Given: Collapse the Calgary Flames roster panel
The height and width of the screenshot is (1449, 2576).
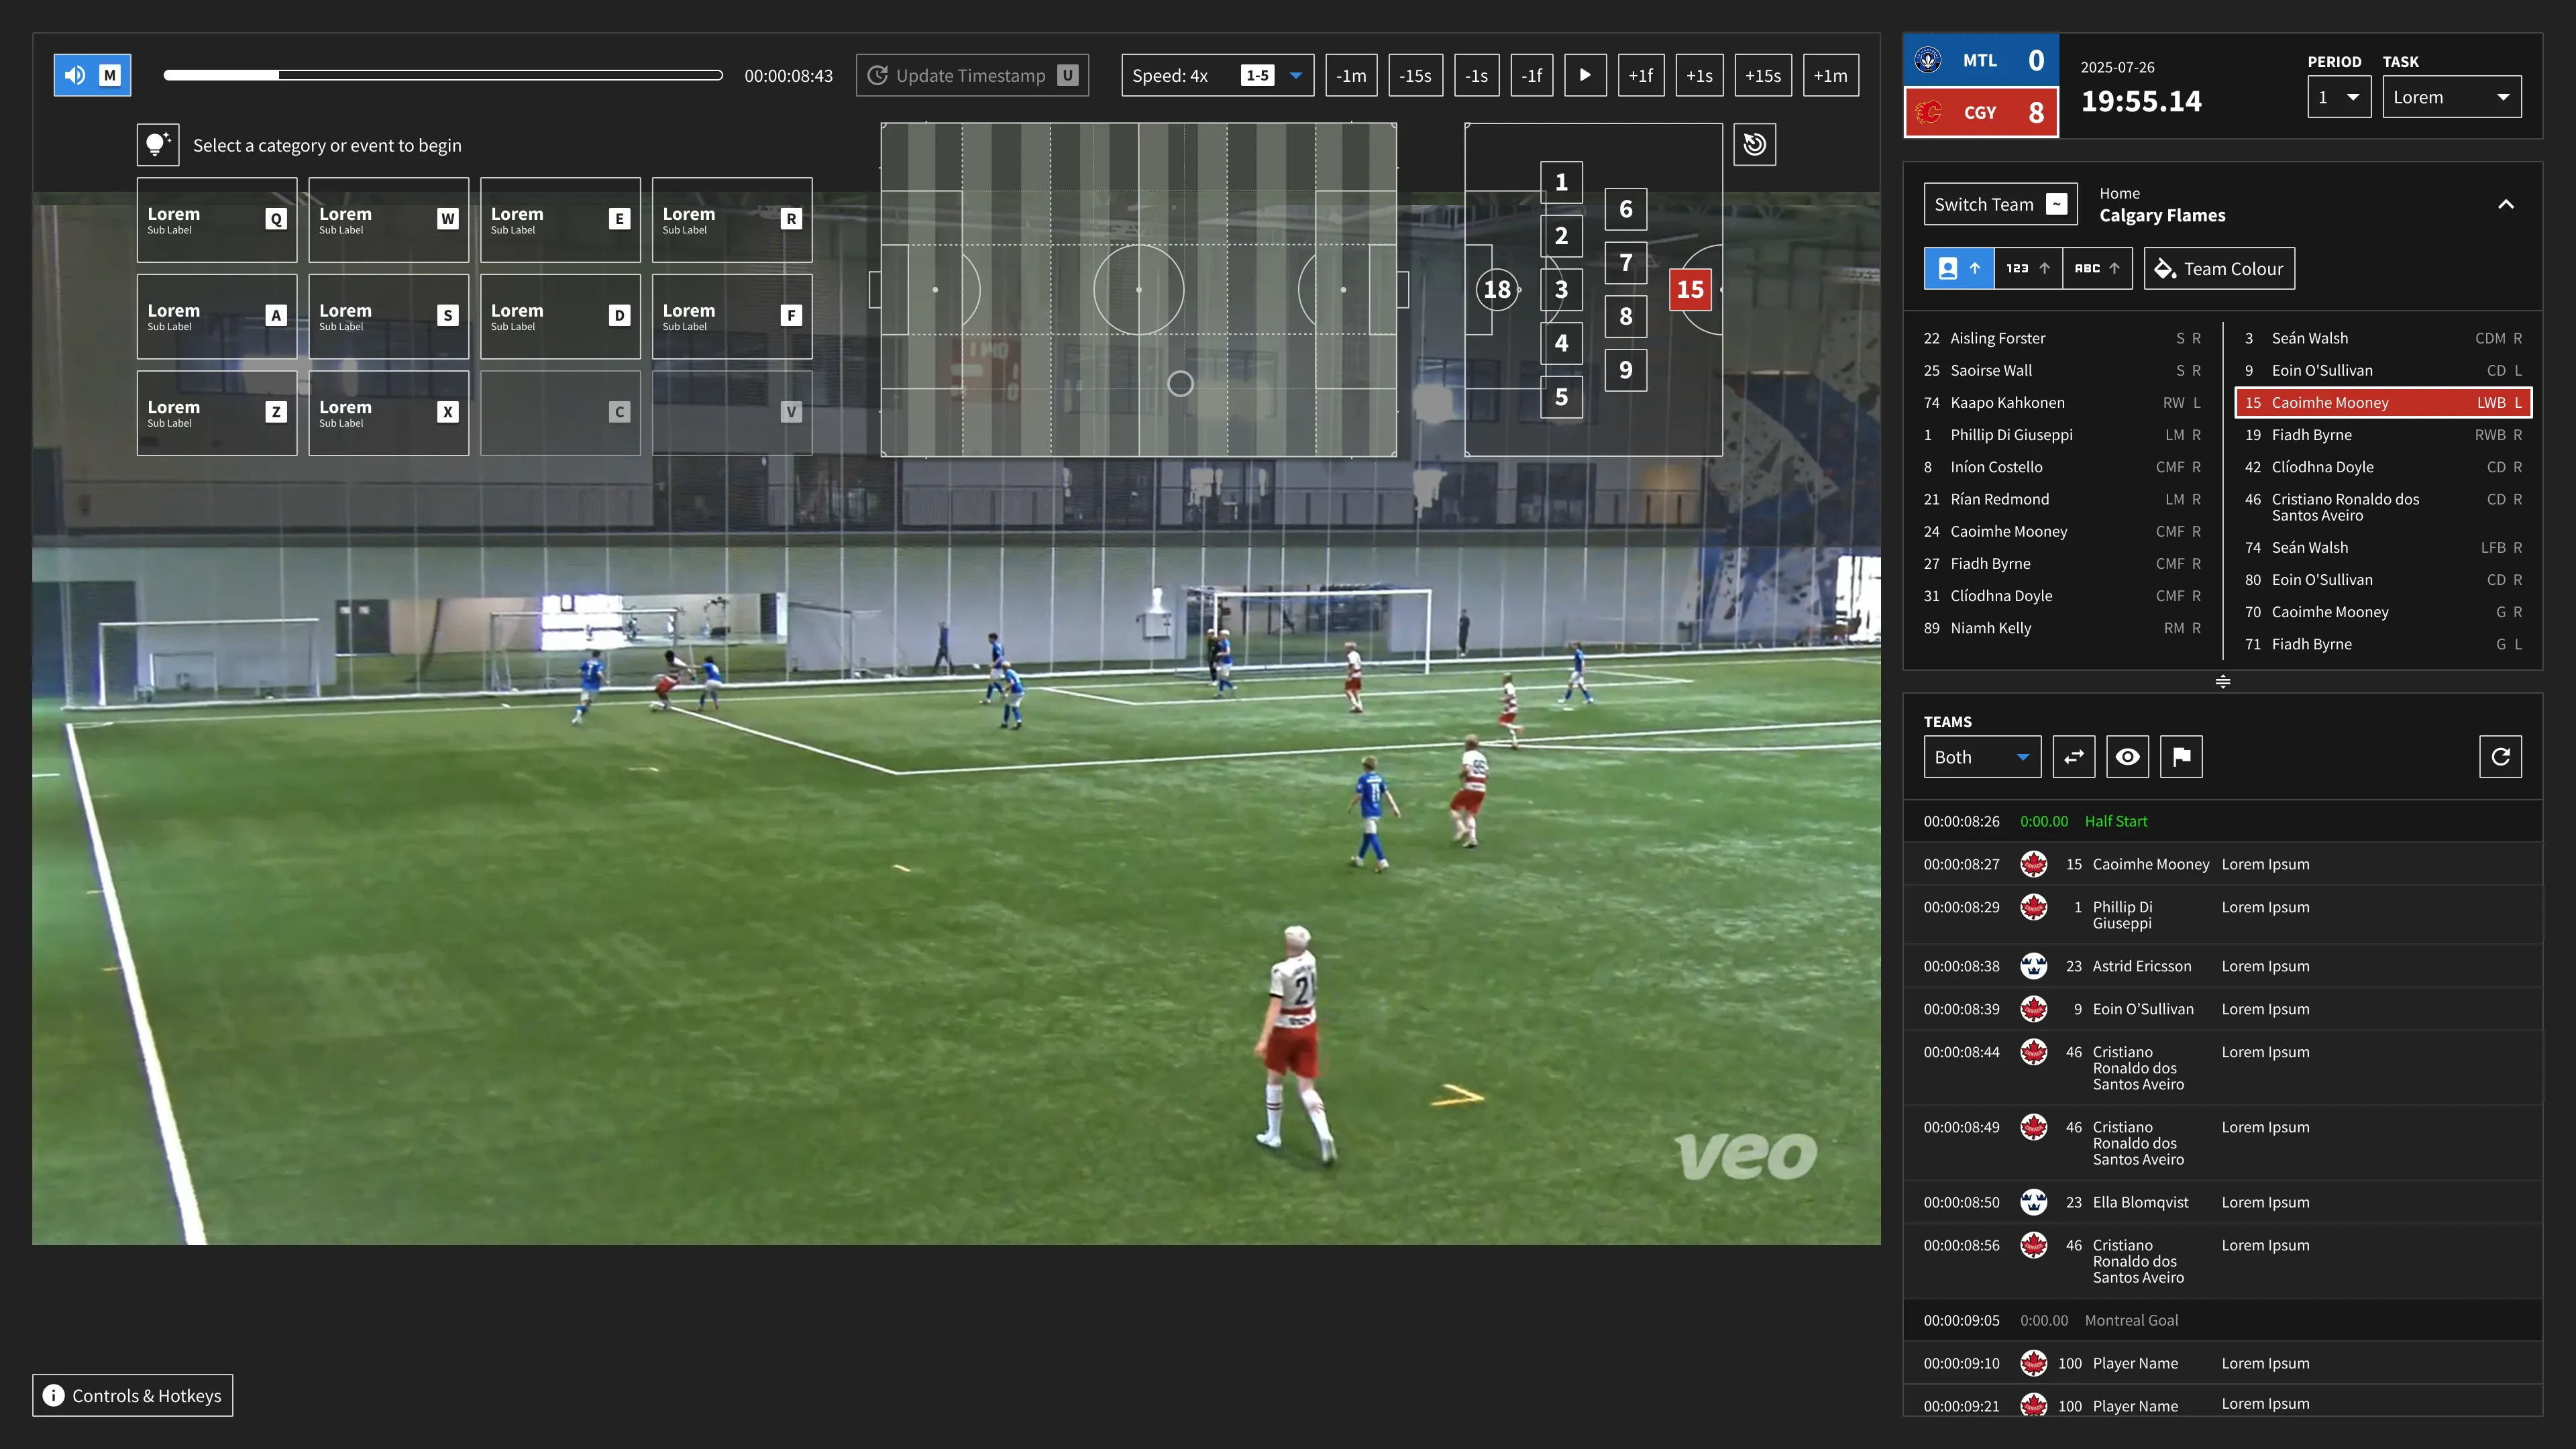Looking at the screenshot, I should tap(2506, 204).
